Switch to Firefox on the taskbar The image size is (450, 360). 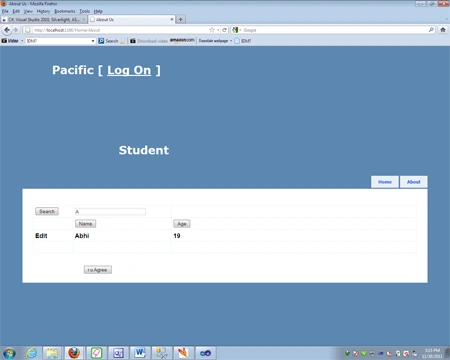[x=74, y=353]
